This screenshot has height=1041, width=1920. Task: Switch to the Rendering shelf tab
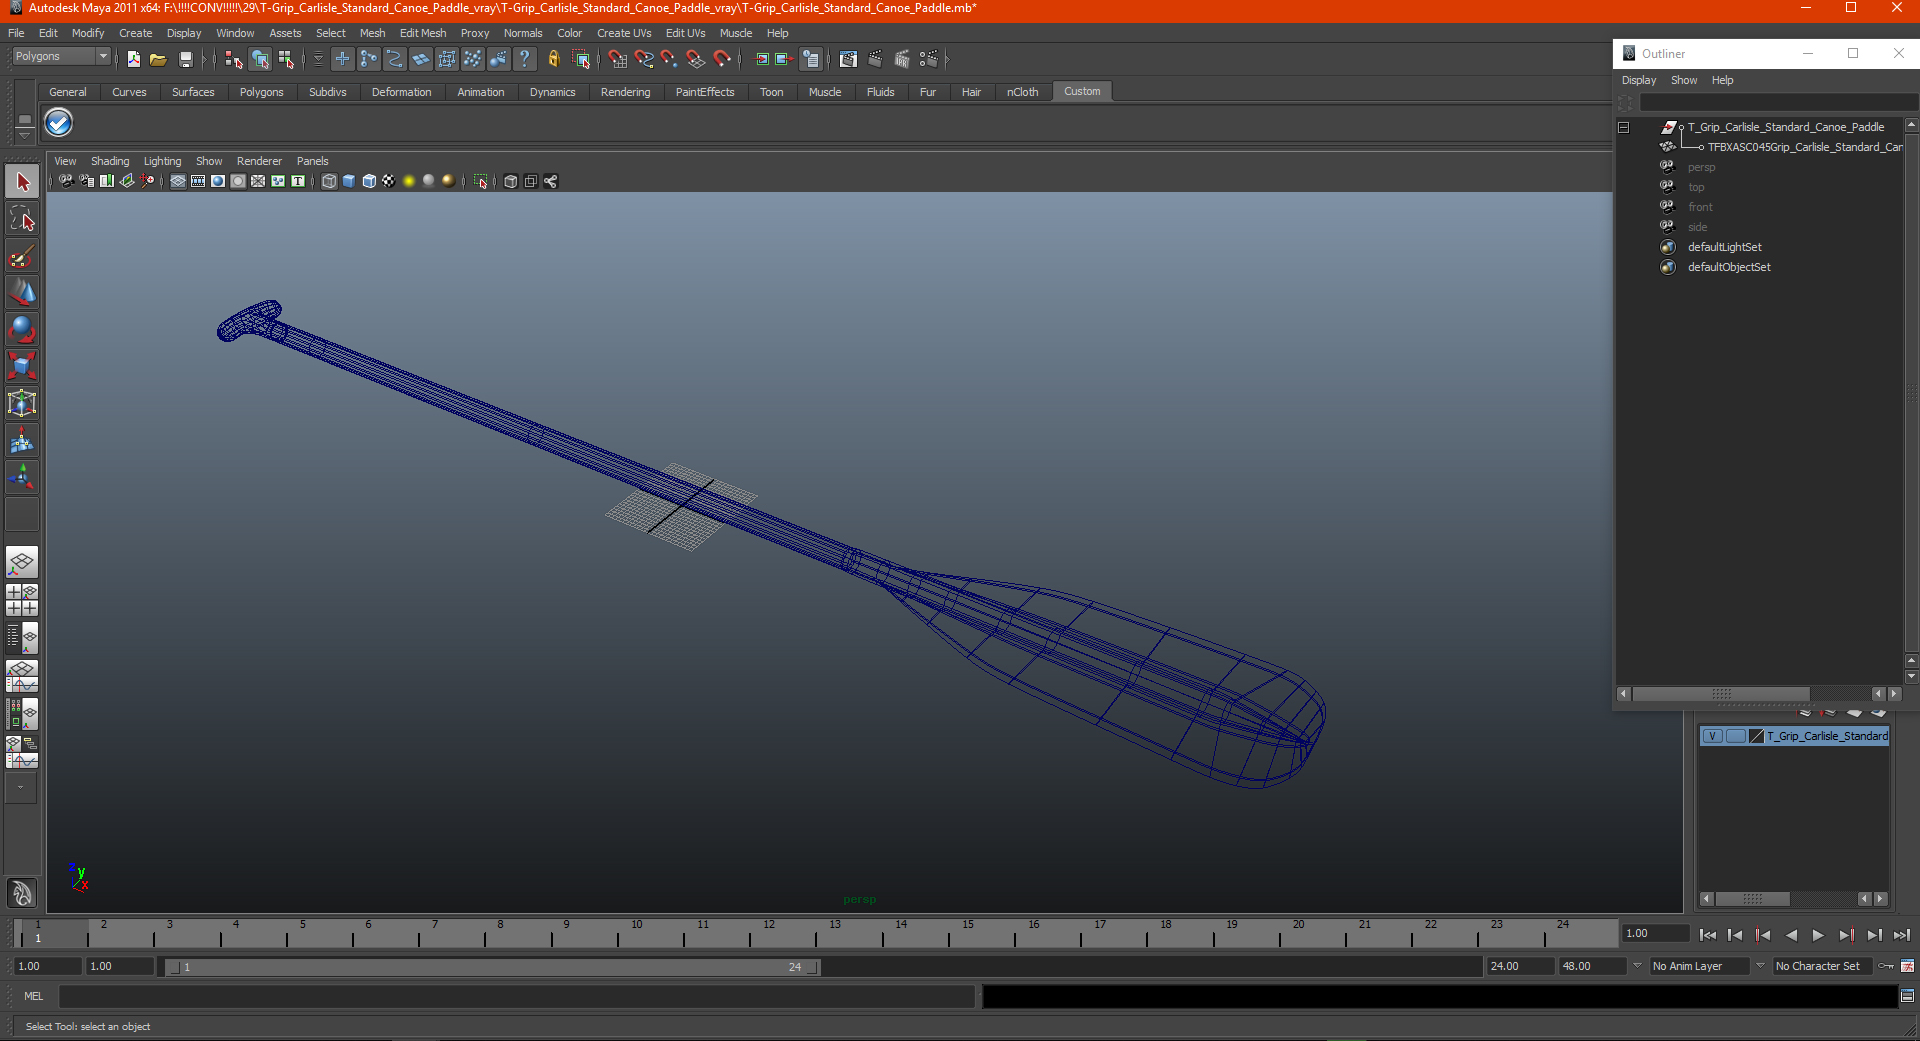tap(625, 92)
